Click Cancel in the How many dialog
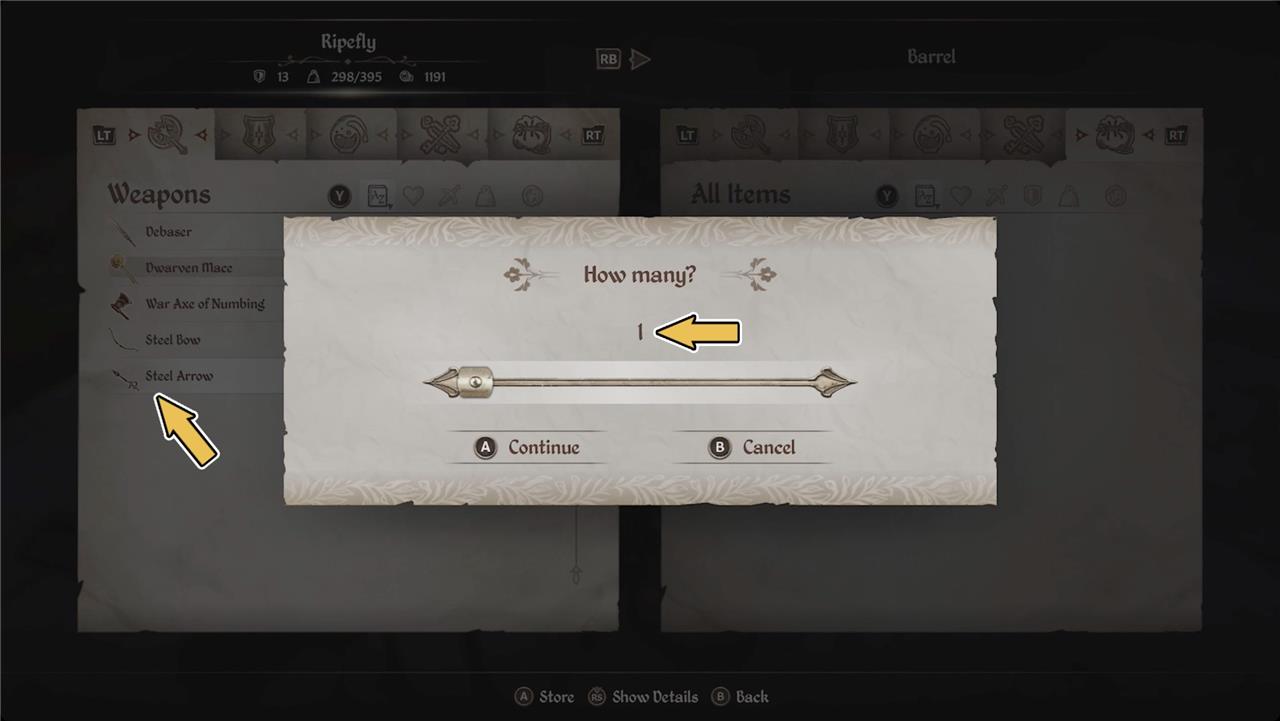 click(753, 448)
